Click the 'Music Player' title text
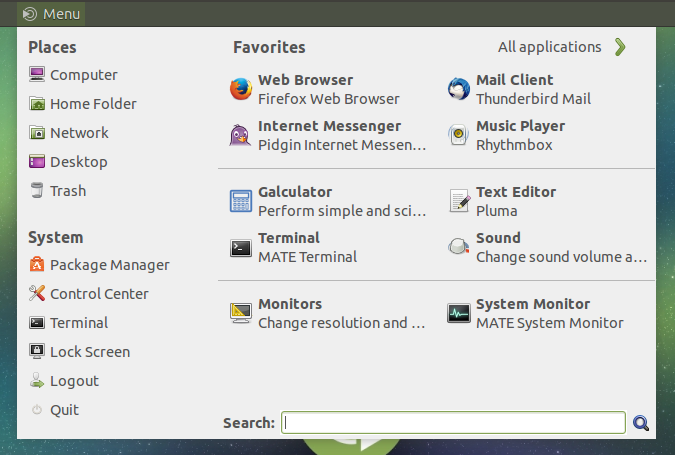Viewport: 675px width, 455px height. (520, 126)
